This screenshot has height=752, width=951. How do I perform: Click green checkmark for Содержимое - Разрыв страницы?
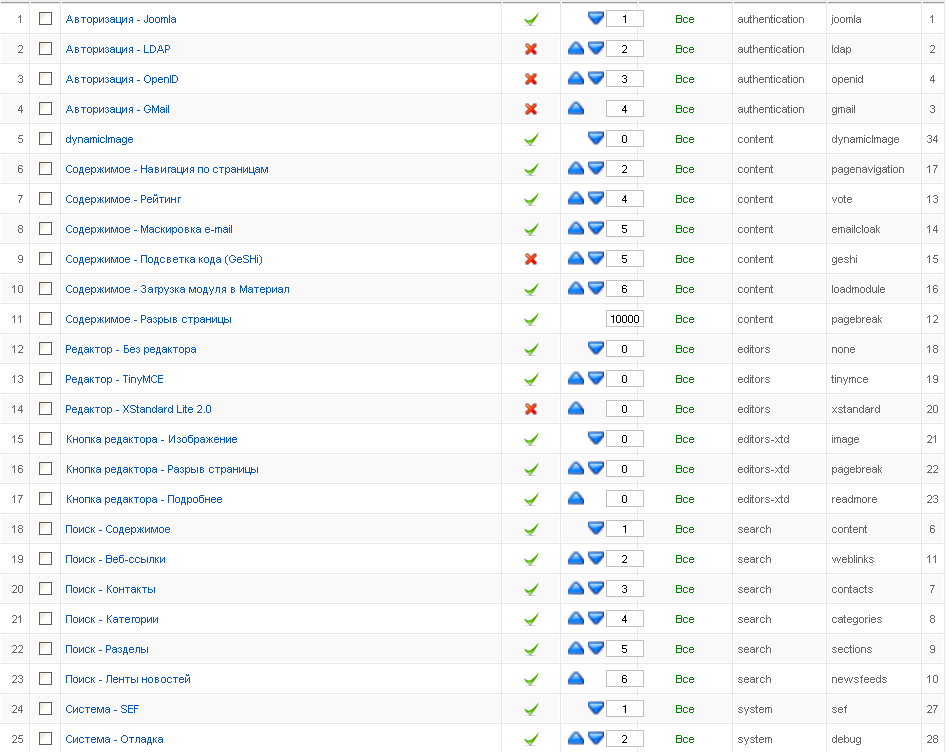[531, 319]
